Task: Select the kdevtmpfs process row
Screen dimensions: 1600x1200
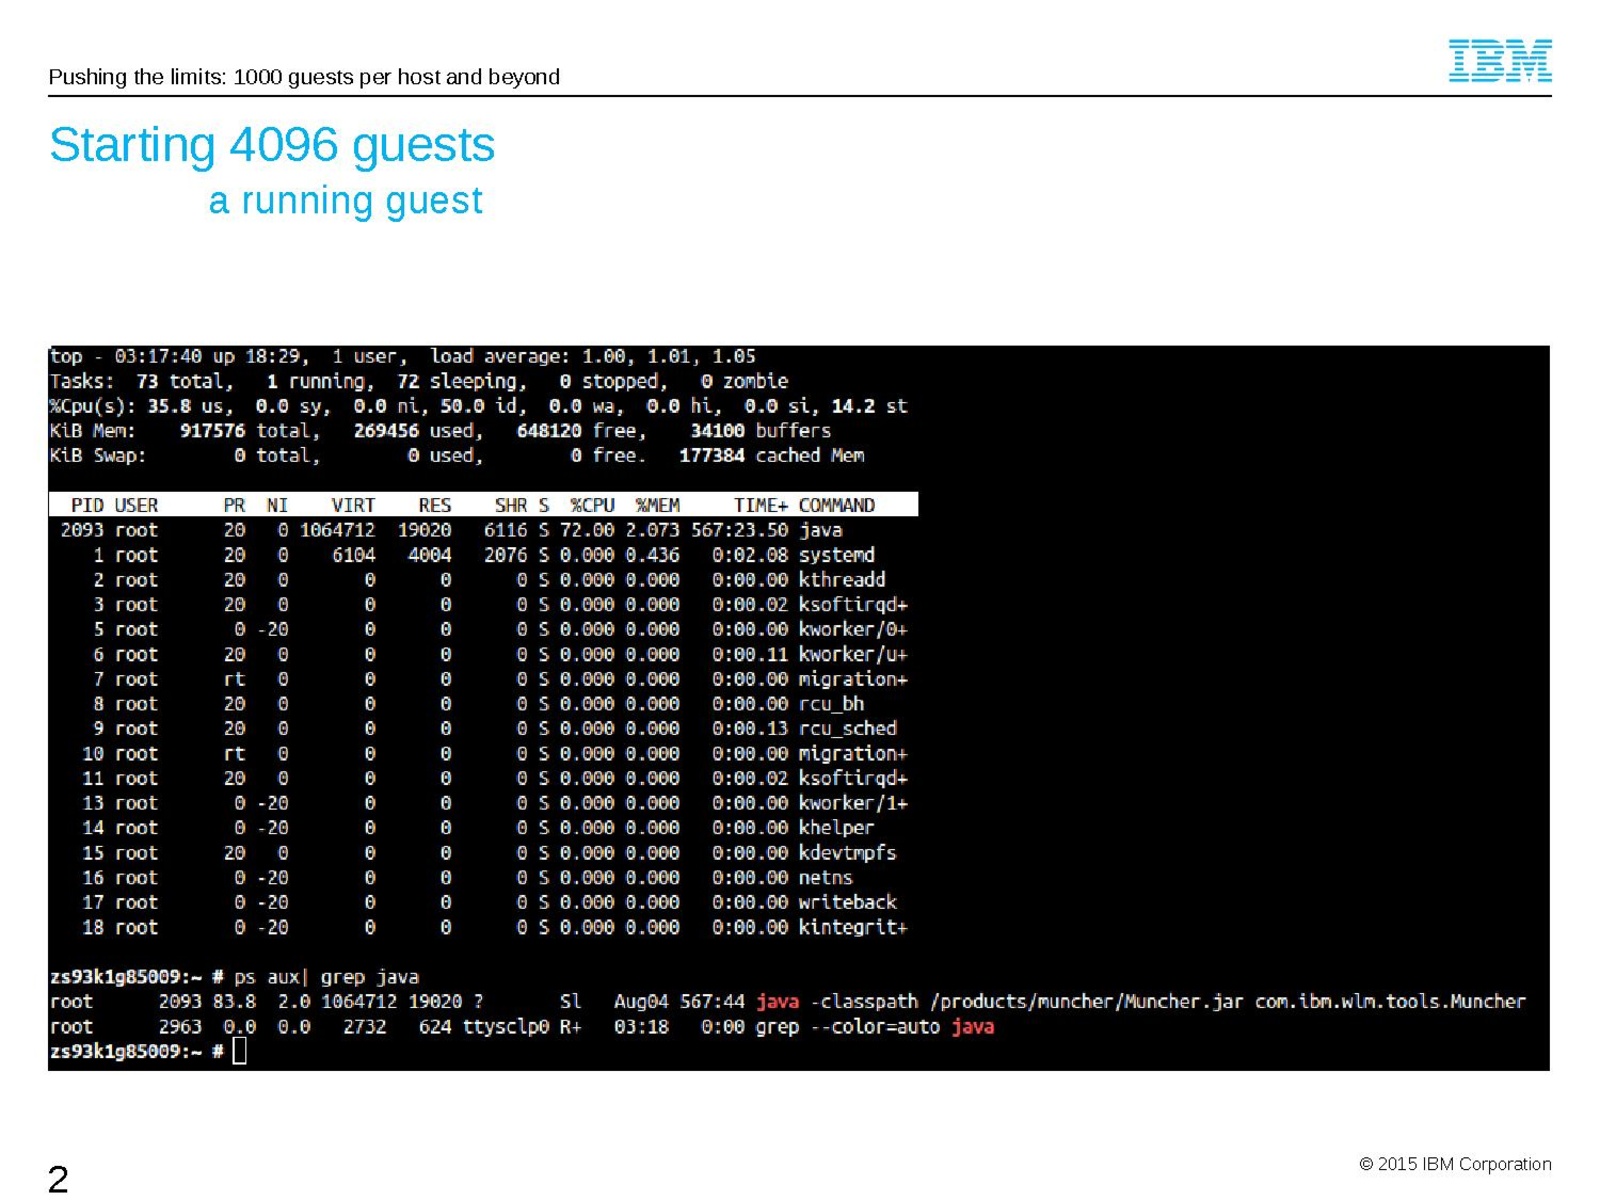Action: click(x=478, y=853)
